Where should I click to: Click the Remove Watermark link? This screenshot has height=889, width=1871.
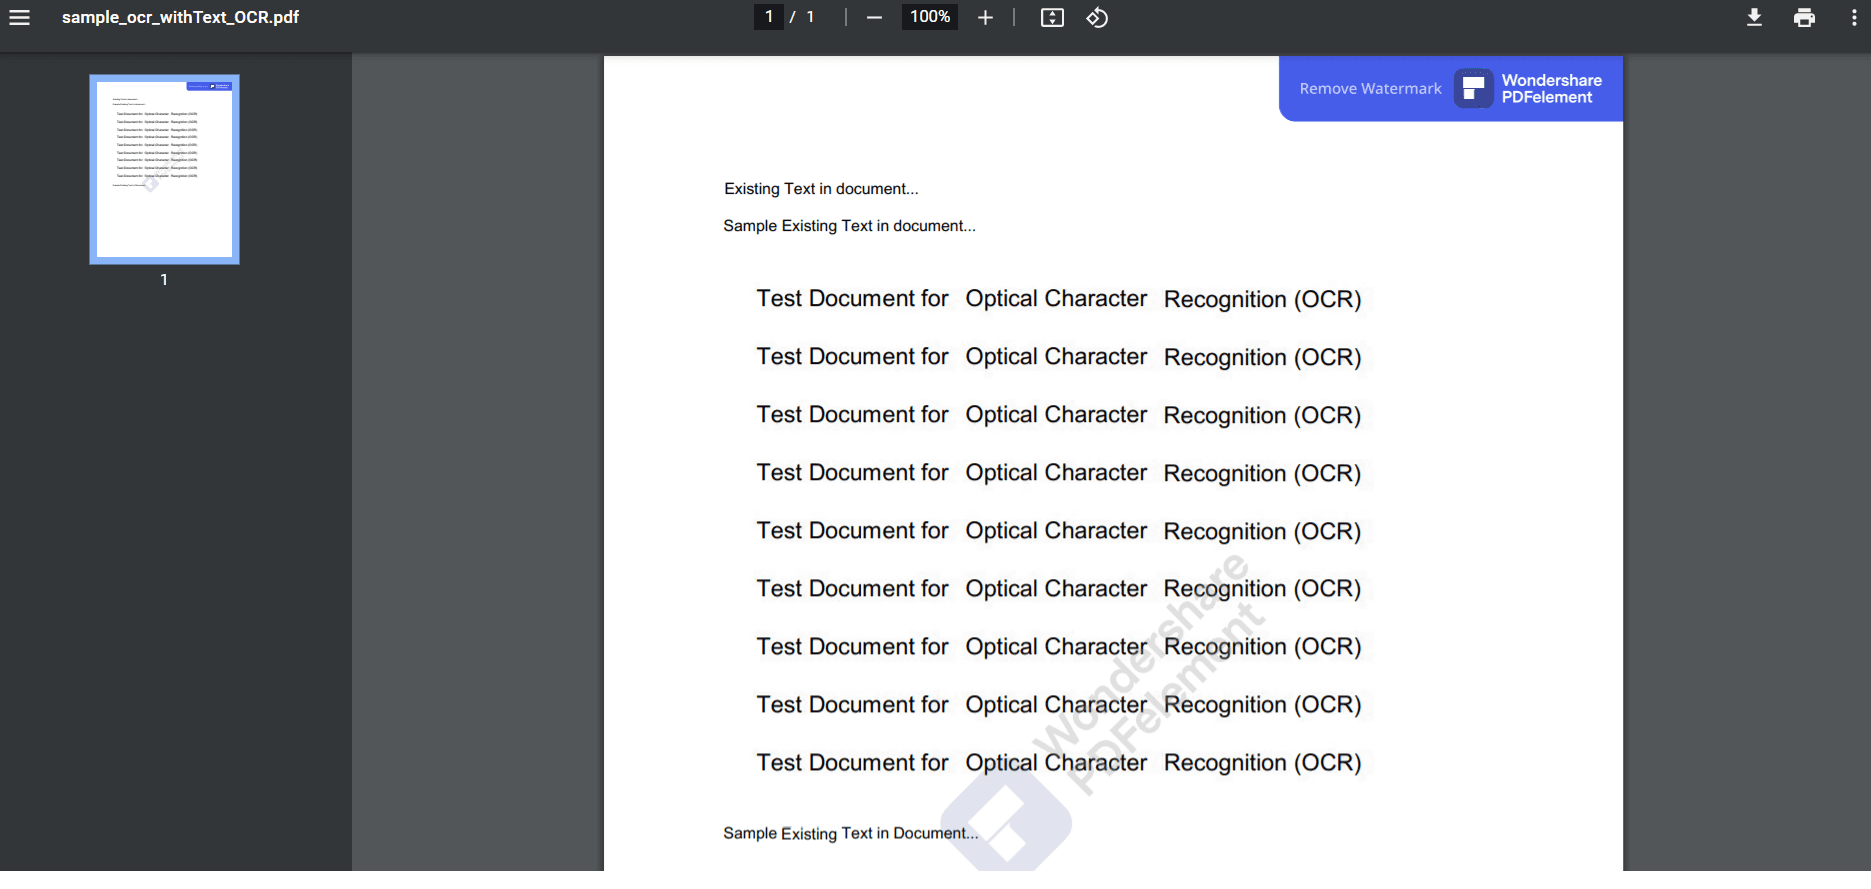[x=1370, y=88]
